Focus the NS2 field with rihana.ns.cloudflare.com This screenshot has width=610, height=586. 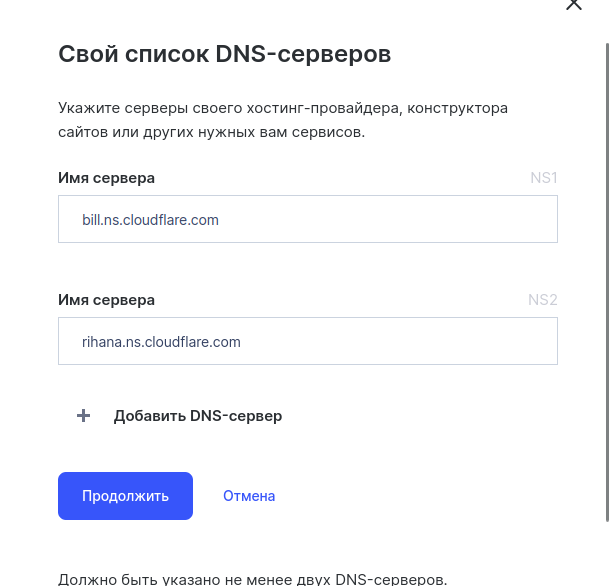308,341
